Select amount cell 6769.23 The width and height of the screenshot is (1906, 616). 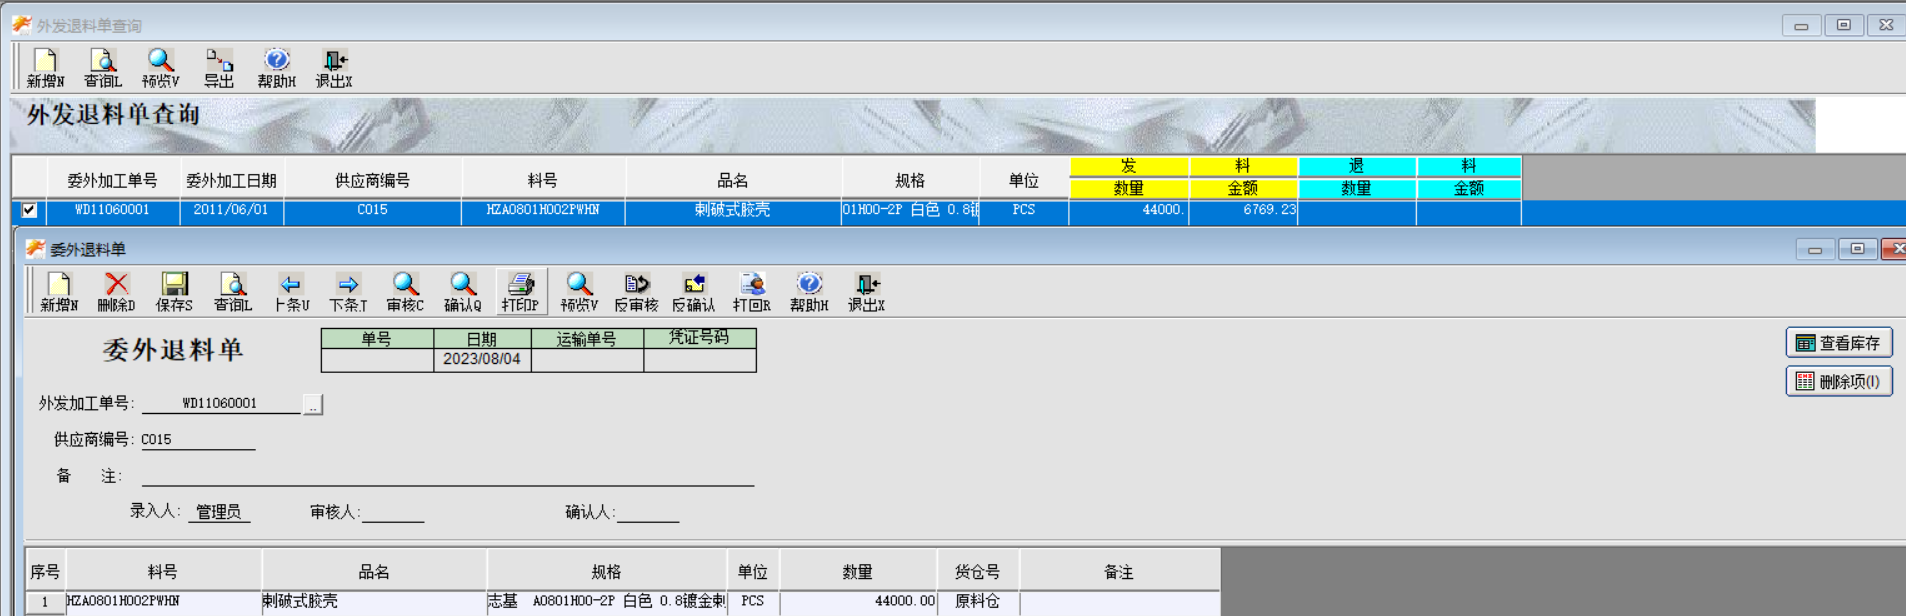1243,210
